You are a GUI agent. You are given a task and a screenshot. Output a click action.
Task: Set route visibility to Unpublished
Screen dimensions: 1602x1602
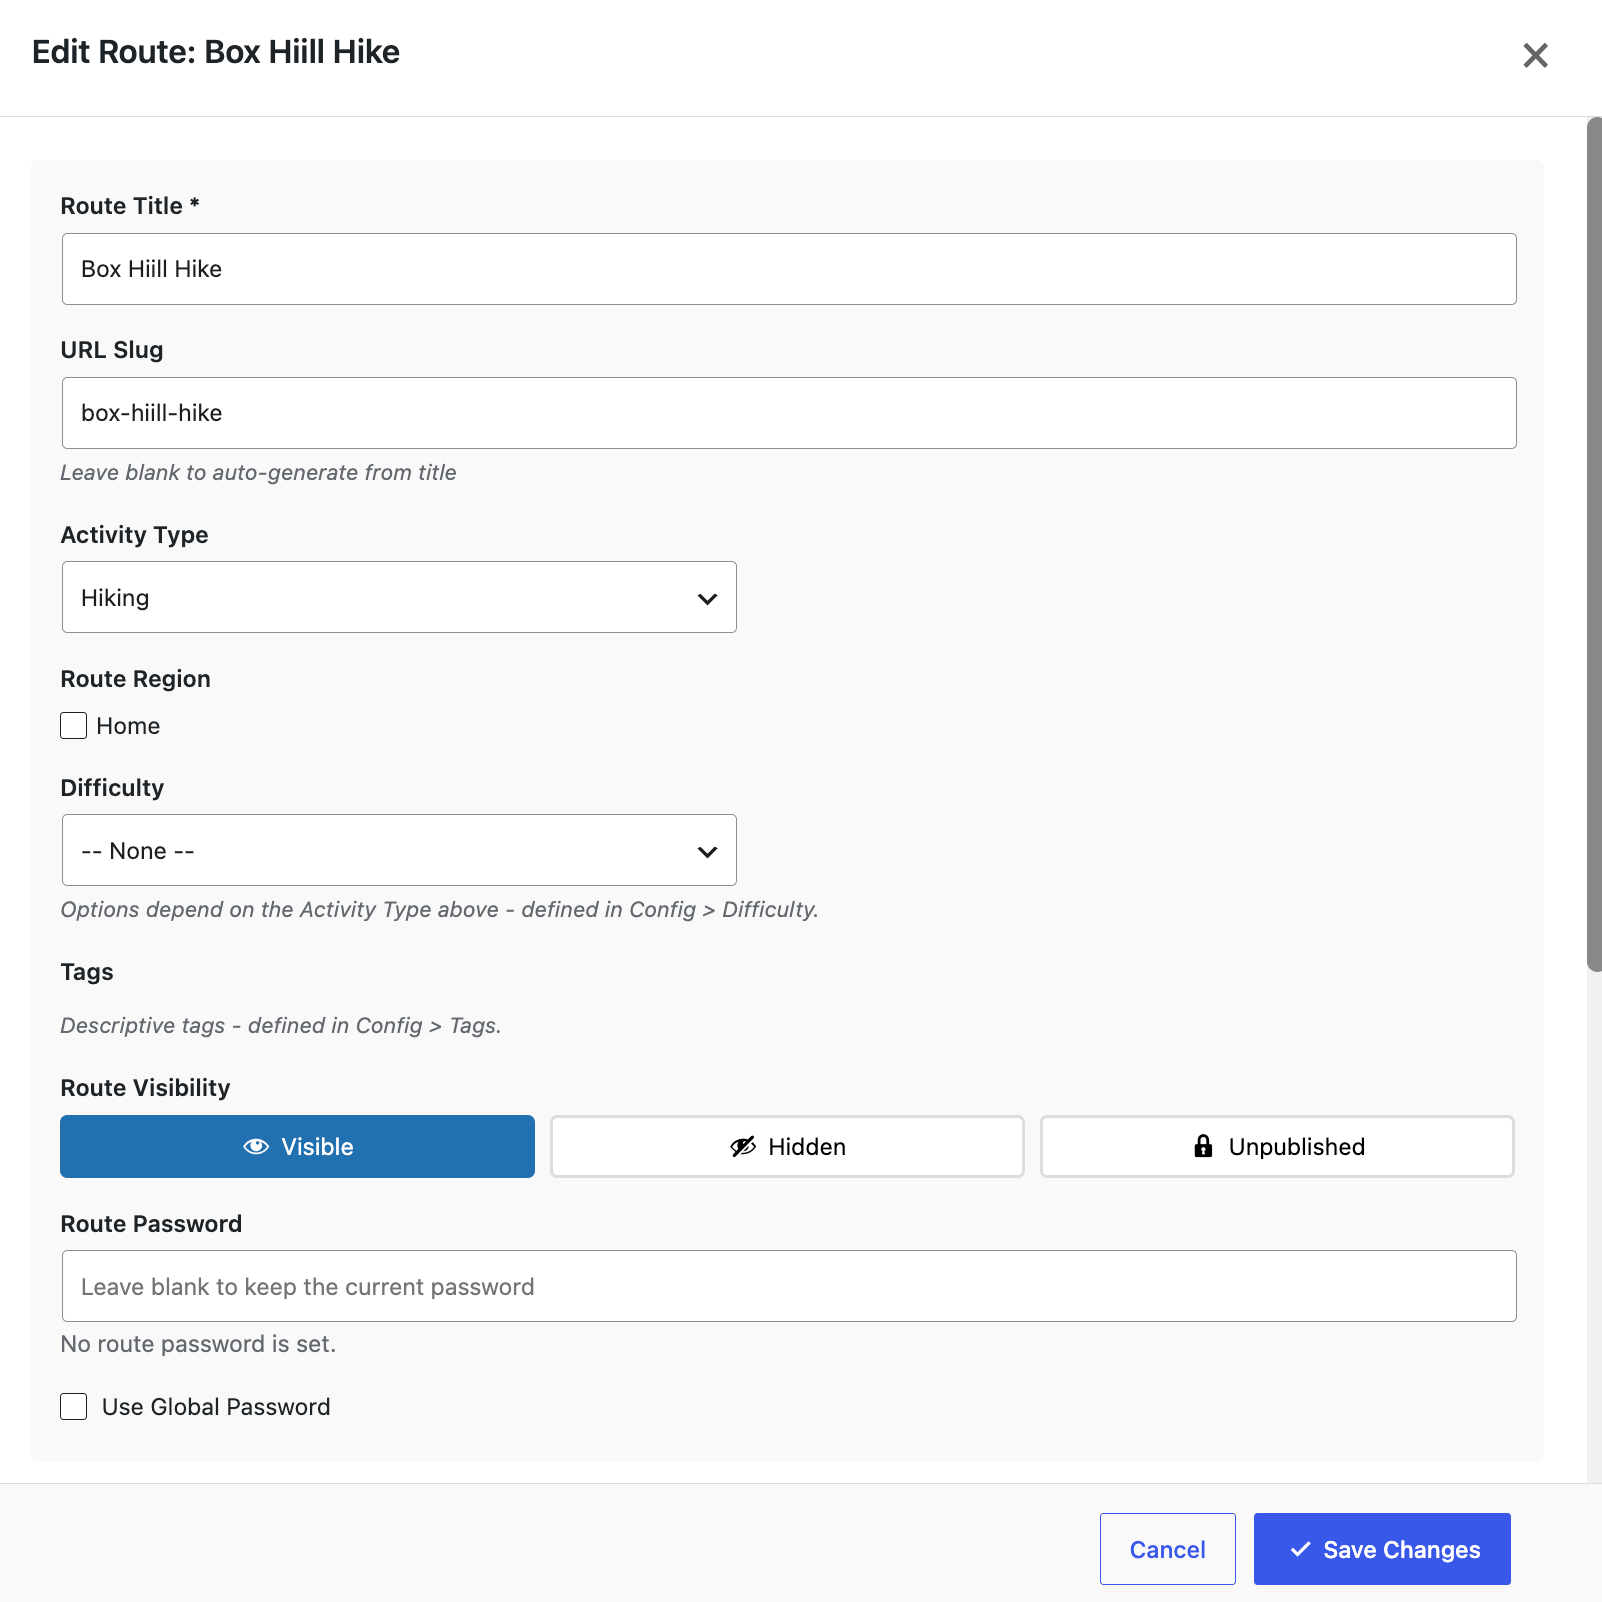[x=1277, y=1146]
